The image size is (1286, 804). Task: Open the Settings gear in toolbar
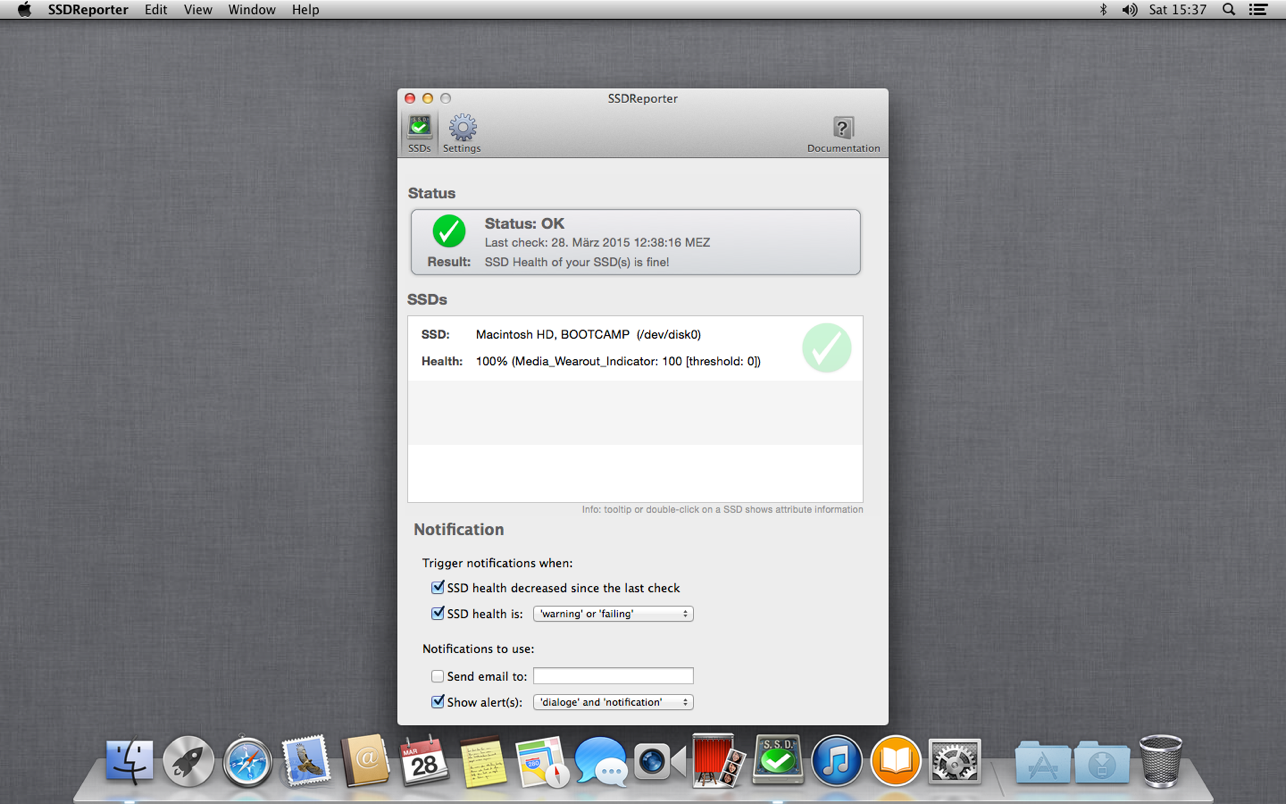(462, 133)
